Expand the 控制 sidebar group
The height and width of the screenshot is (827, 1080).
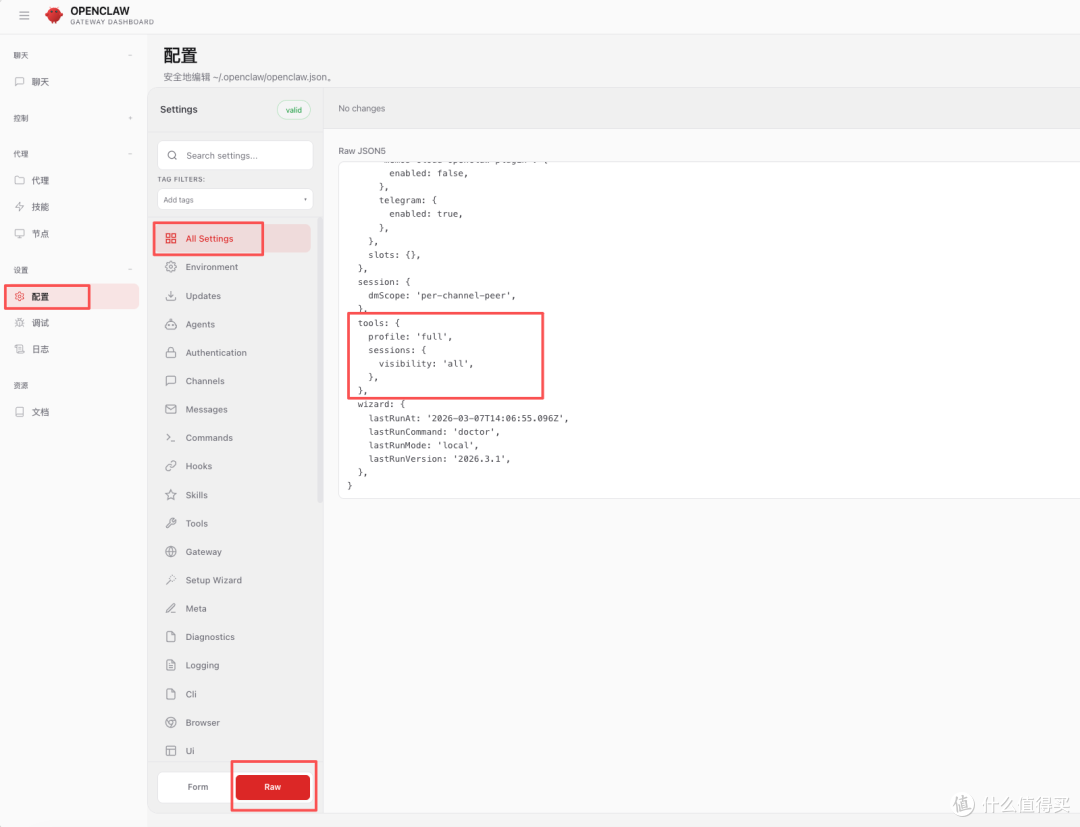(x=72, y=118)
